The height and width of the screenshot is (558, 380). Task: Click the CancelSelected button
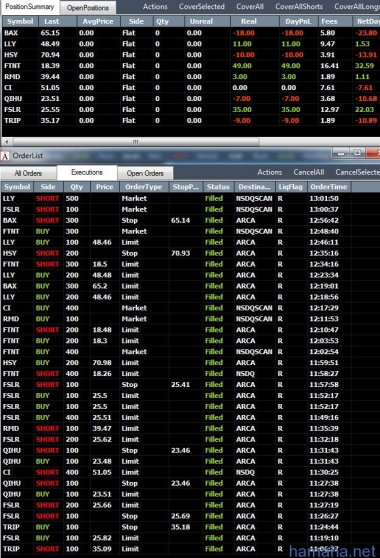[x=357, y=172]
